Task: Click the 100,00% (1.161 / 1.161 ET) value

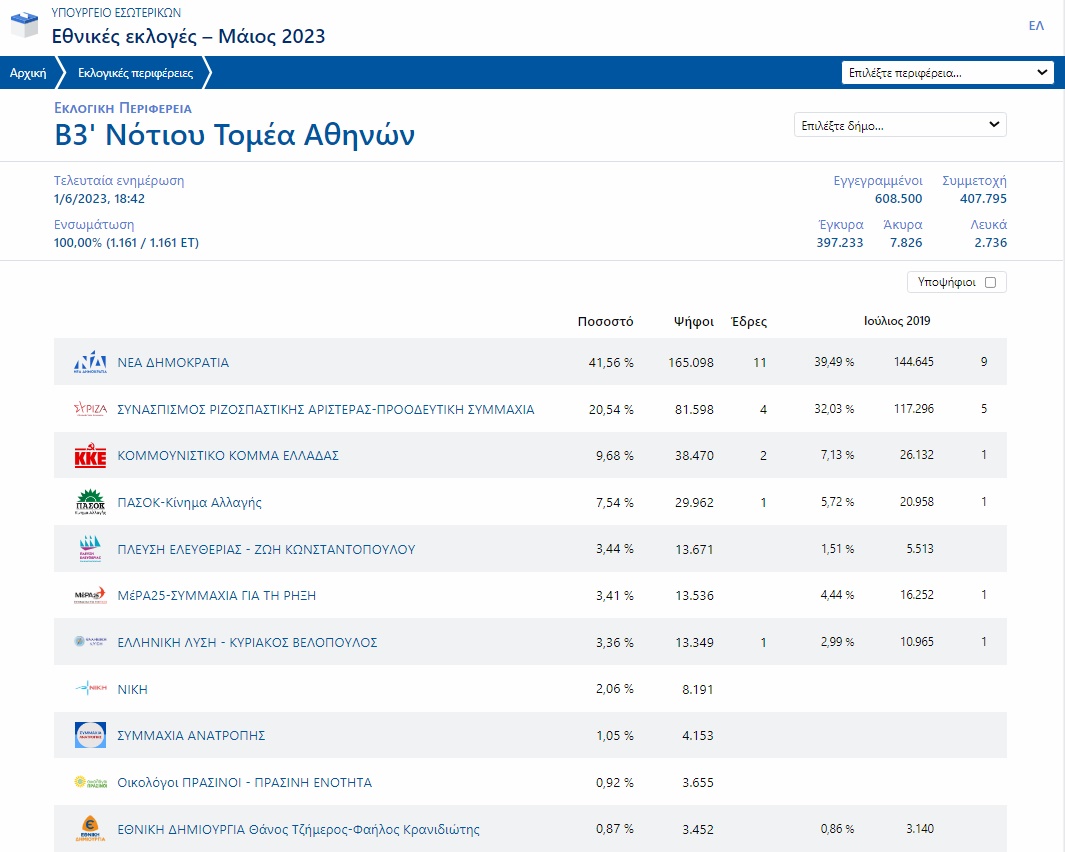Action: (126, 243)
